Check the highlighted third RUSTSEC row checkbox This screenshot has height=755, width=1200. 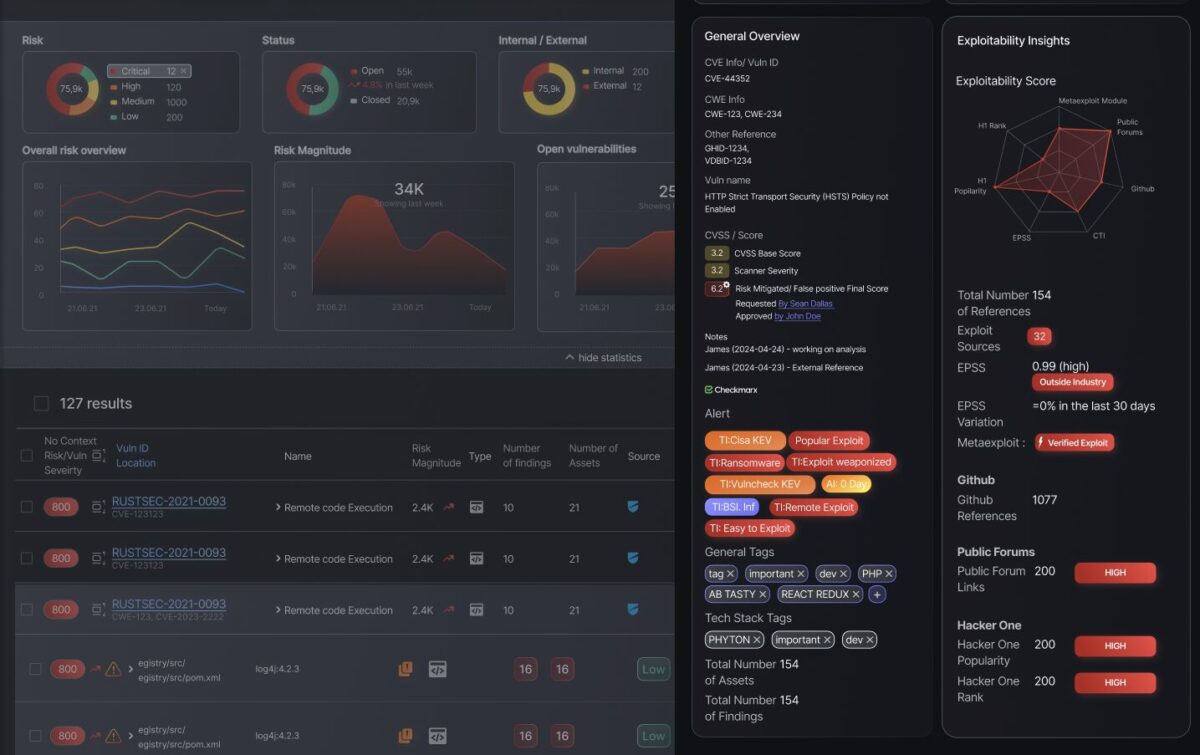click(x=27, y=610)
